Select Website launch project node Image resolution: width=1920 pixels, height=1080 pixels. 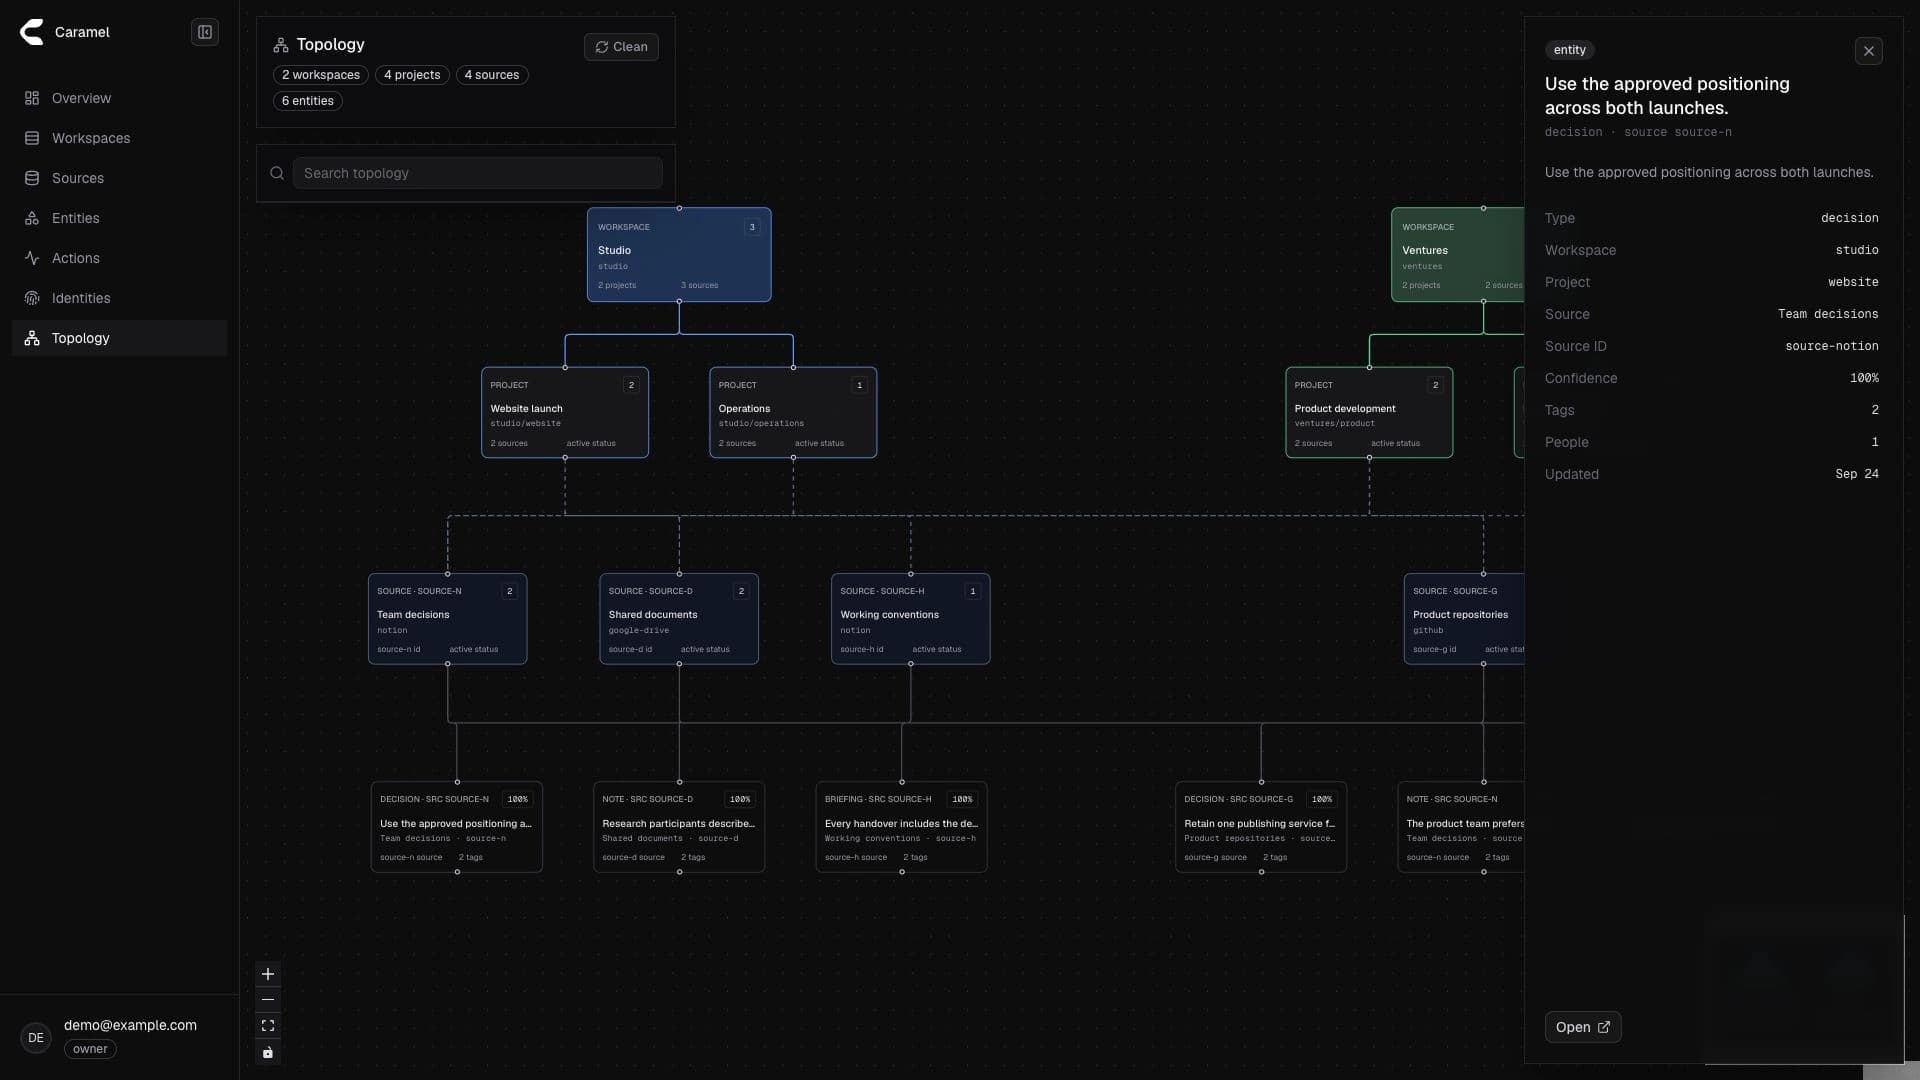pos(565,413)
